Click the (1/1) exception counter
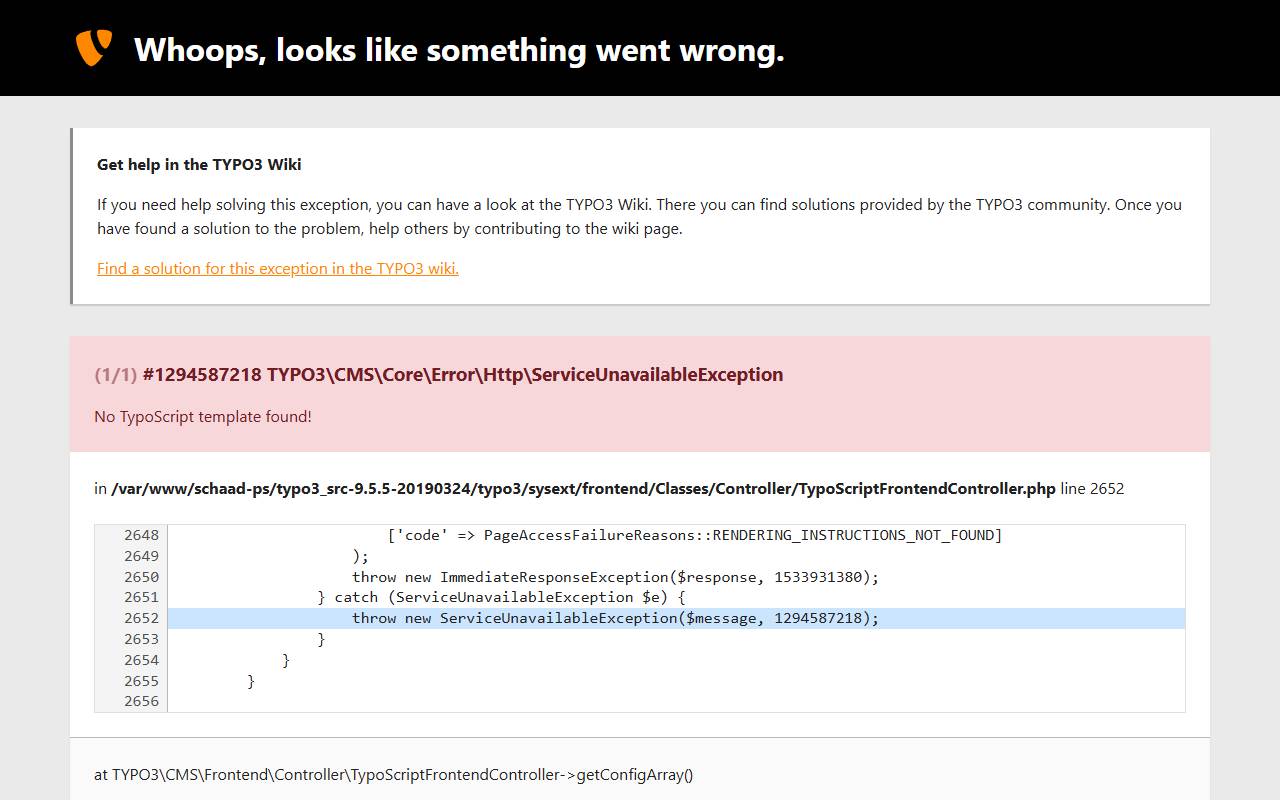1280x800 pixels. point(115,374)
